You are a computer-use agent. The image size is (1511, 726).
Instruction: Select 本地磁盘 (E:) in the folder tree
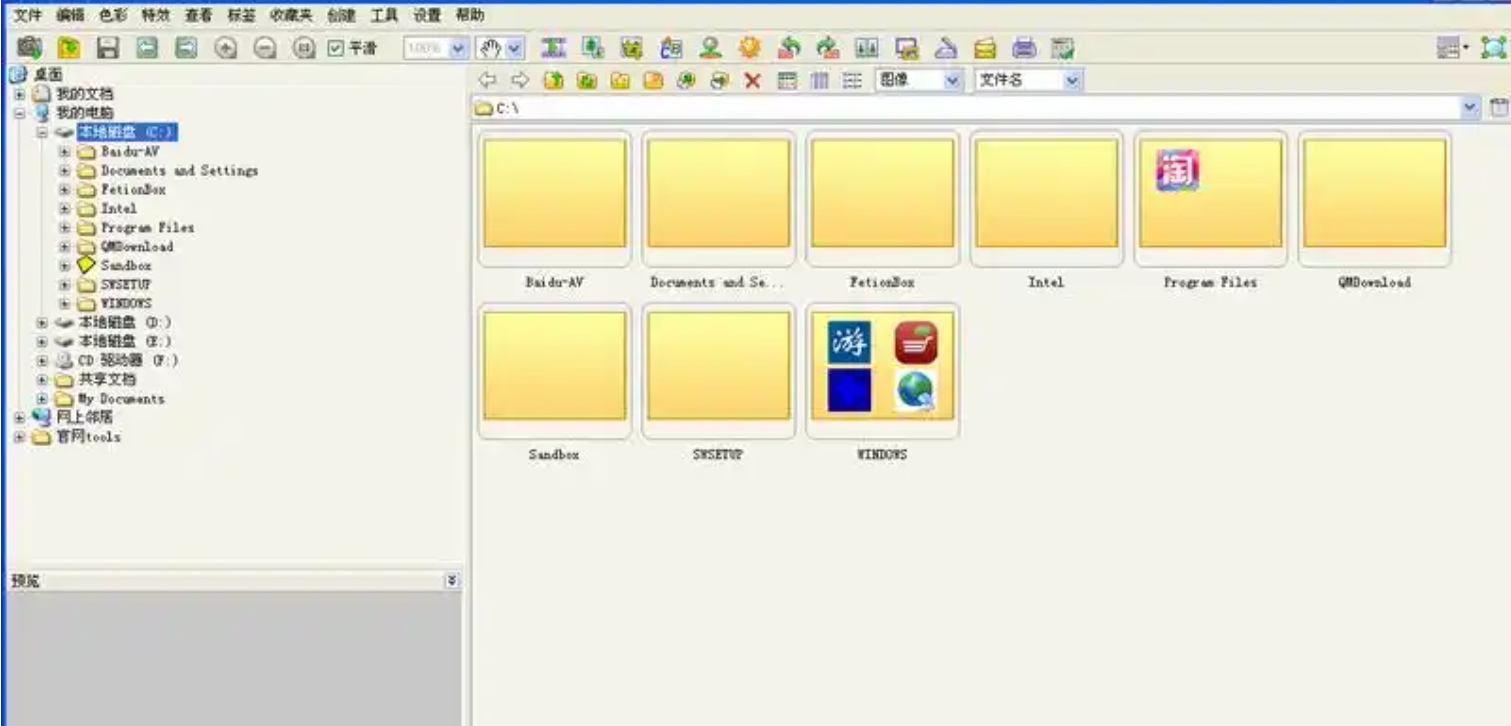pyautogui.click(x=125, y=341)
